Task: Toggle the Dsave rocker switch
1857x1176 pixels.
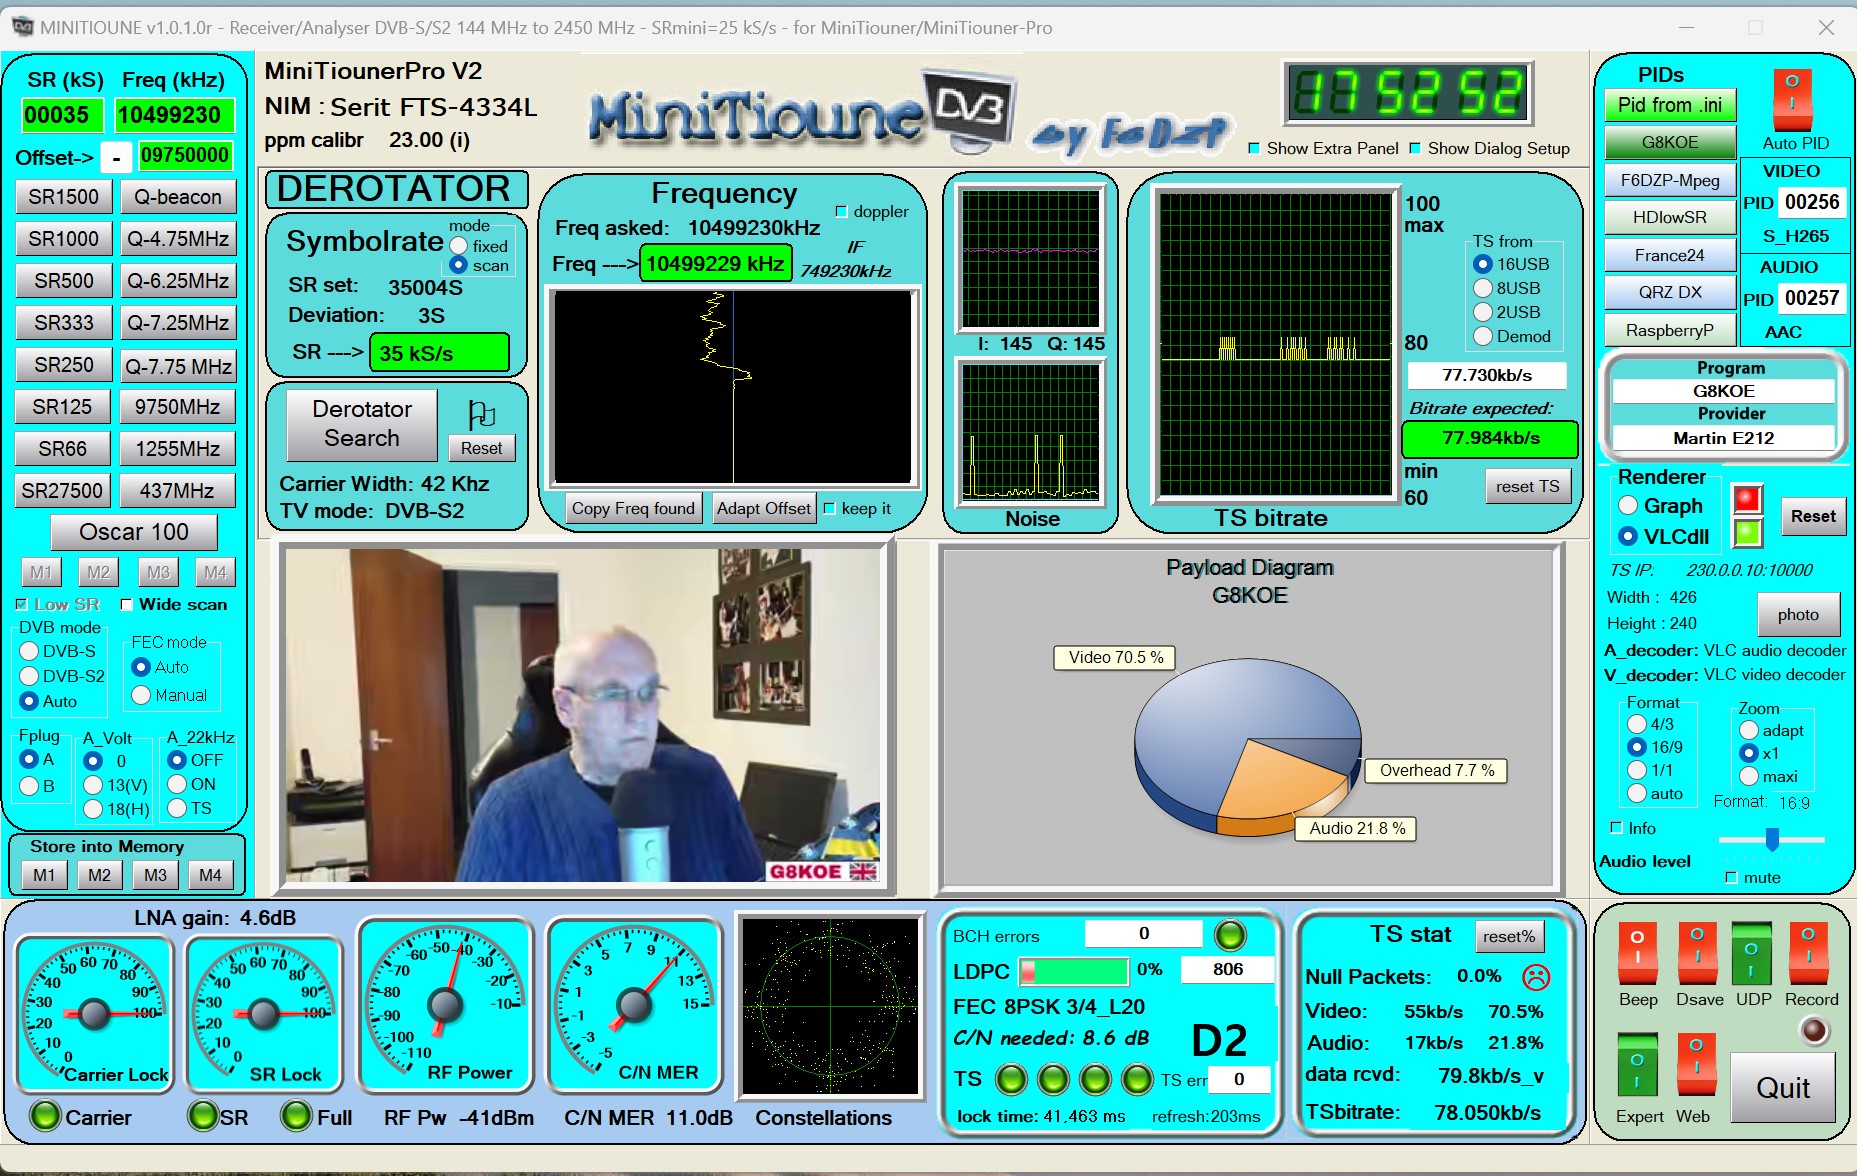Action: [x=1697, y=952]
